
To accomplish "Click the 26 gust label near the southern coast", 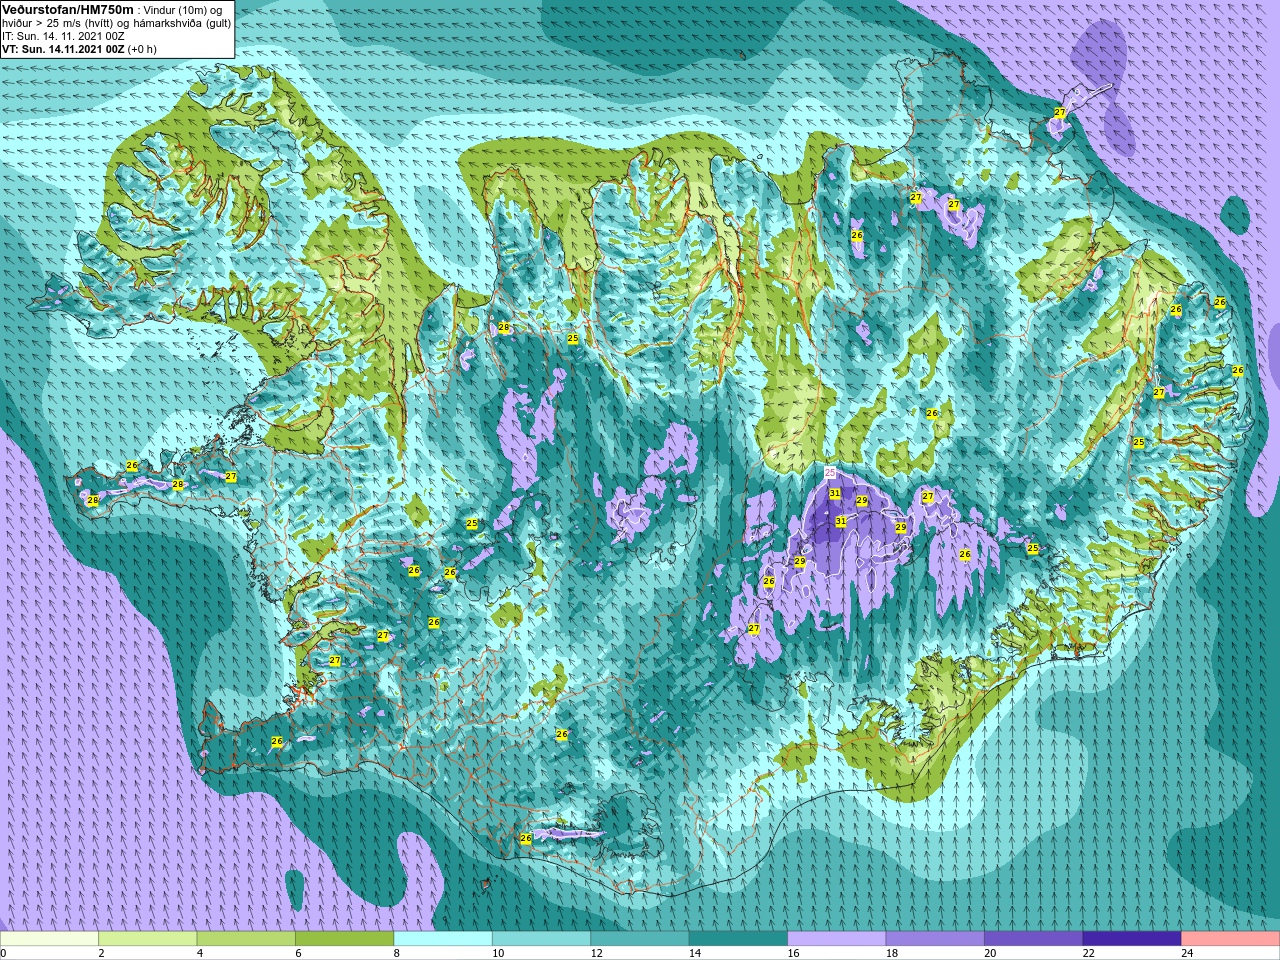I will click(x=526, y=838).
